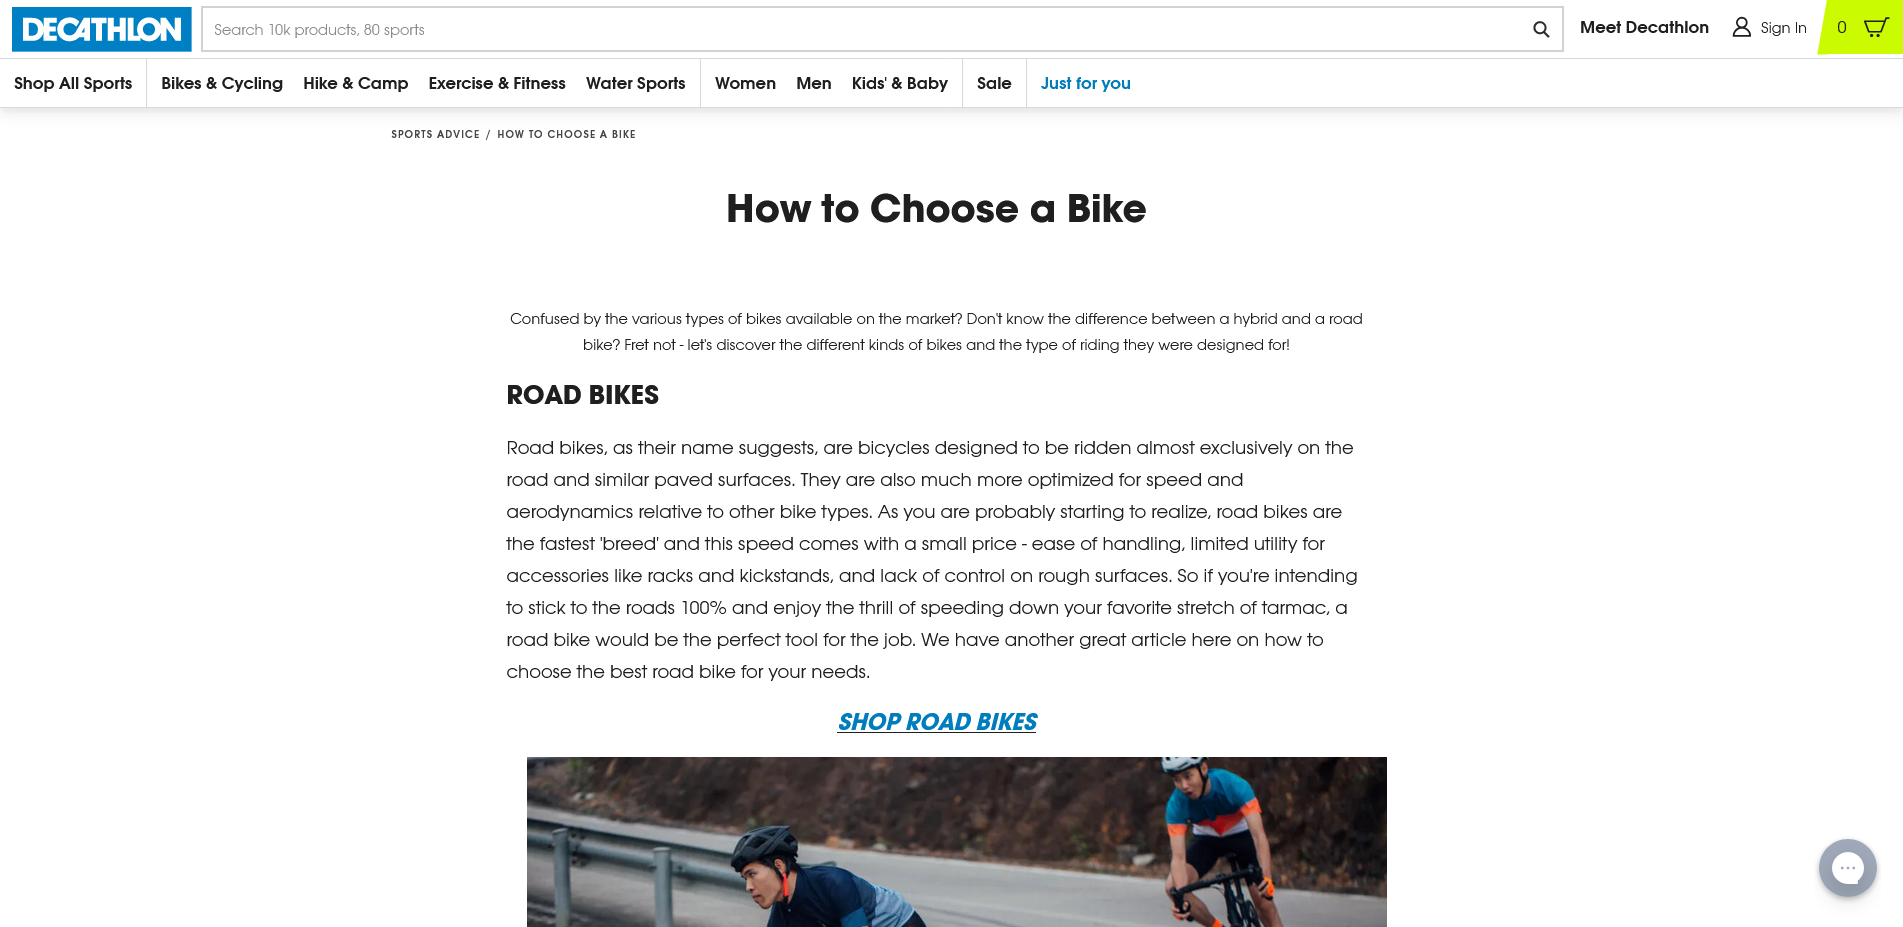
Task: Click the Sign In user icon
Action: (x=1741, y=27)
